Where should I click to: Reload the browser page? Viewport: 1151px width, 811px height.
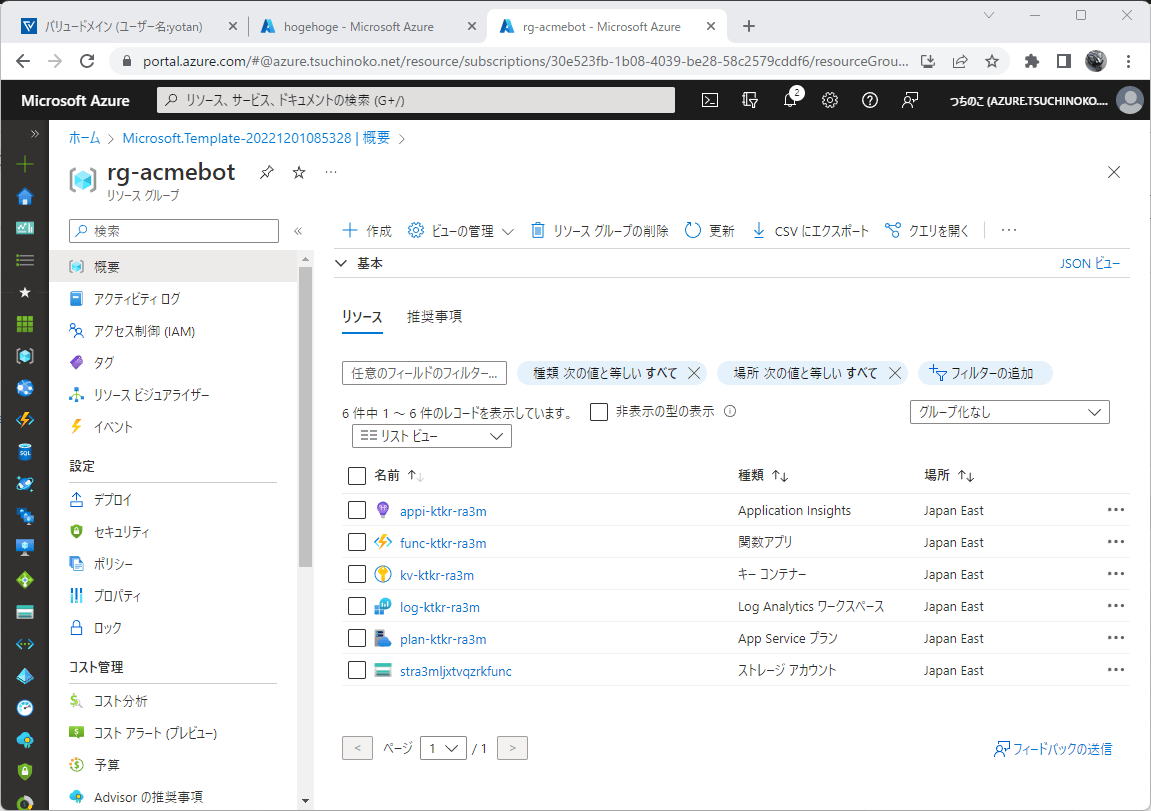click(87, 61)
